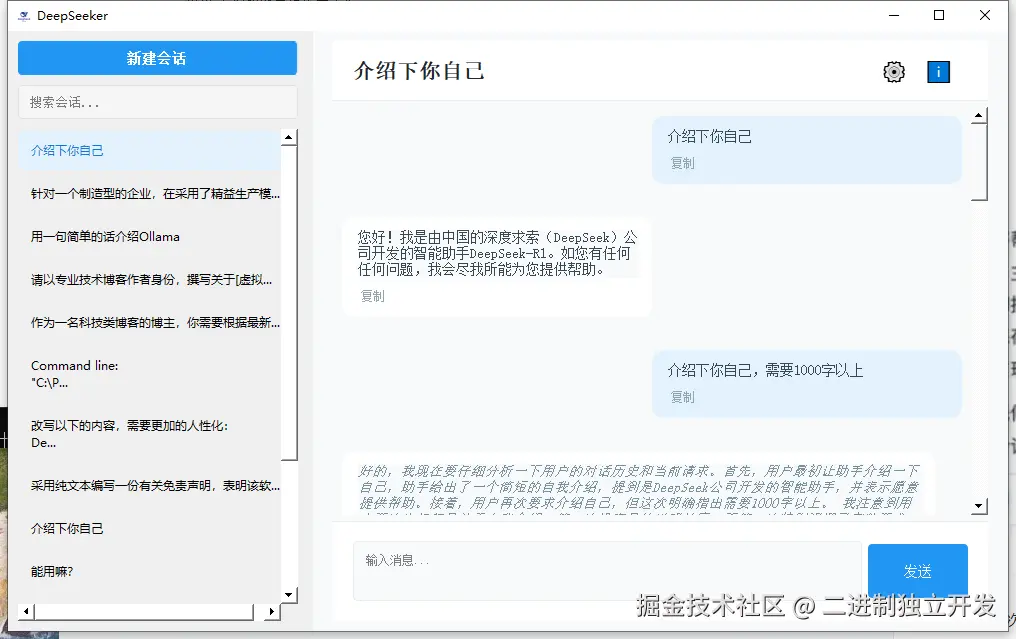1016x639 pixels.
Task: Click the 发送 send button
Action: click(x=918, y=571)
